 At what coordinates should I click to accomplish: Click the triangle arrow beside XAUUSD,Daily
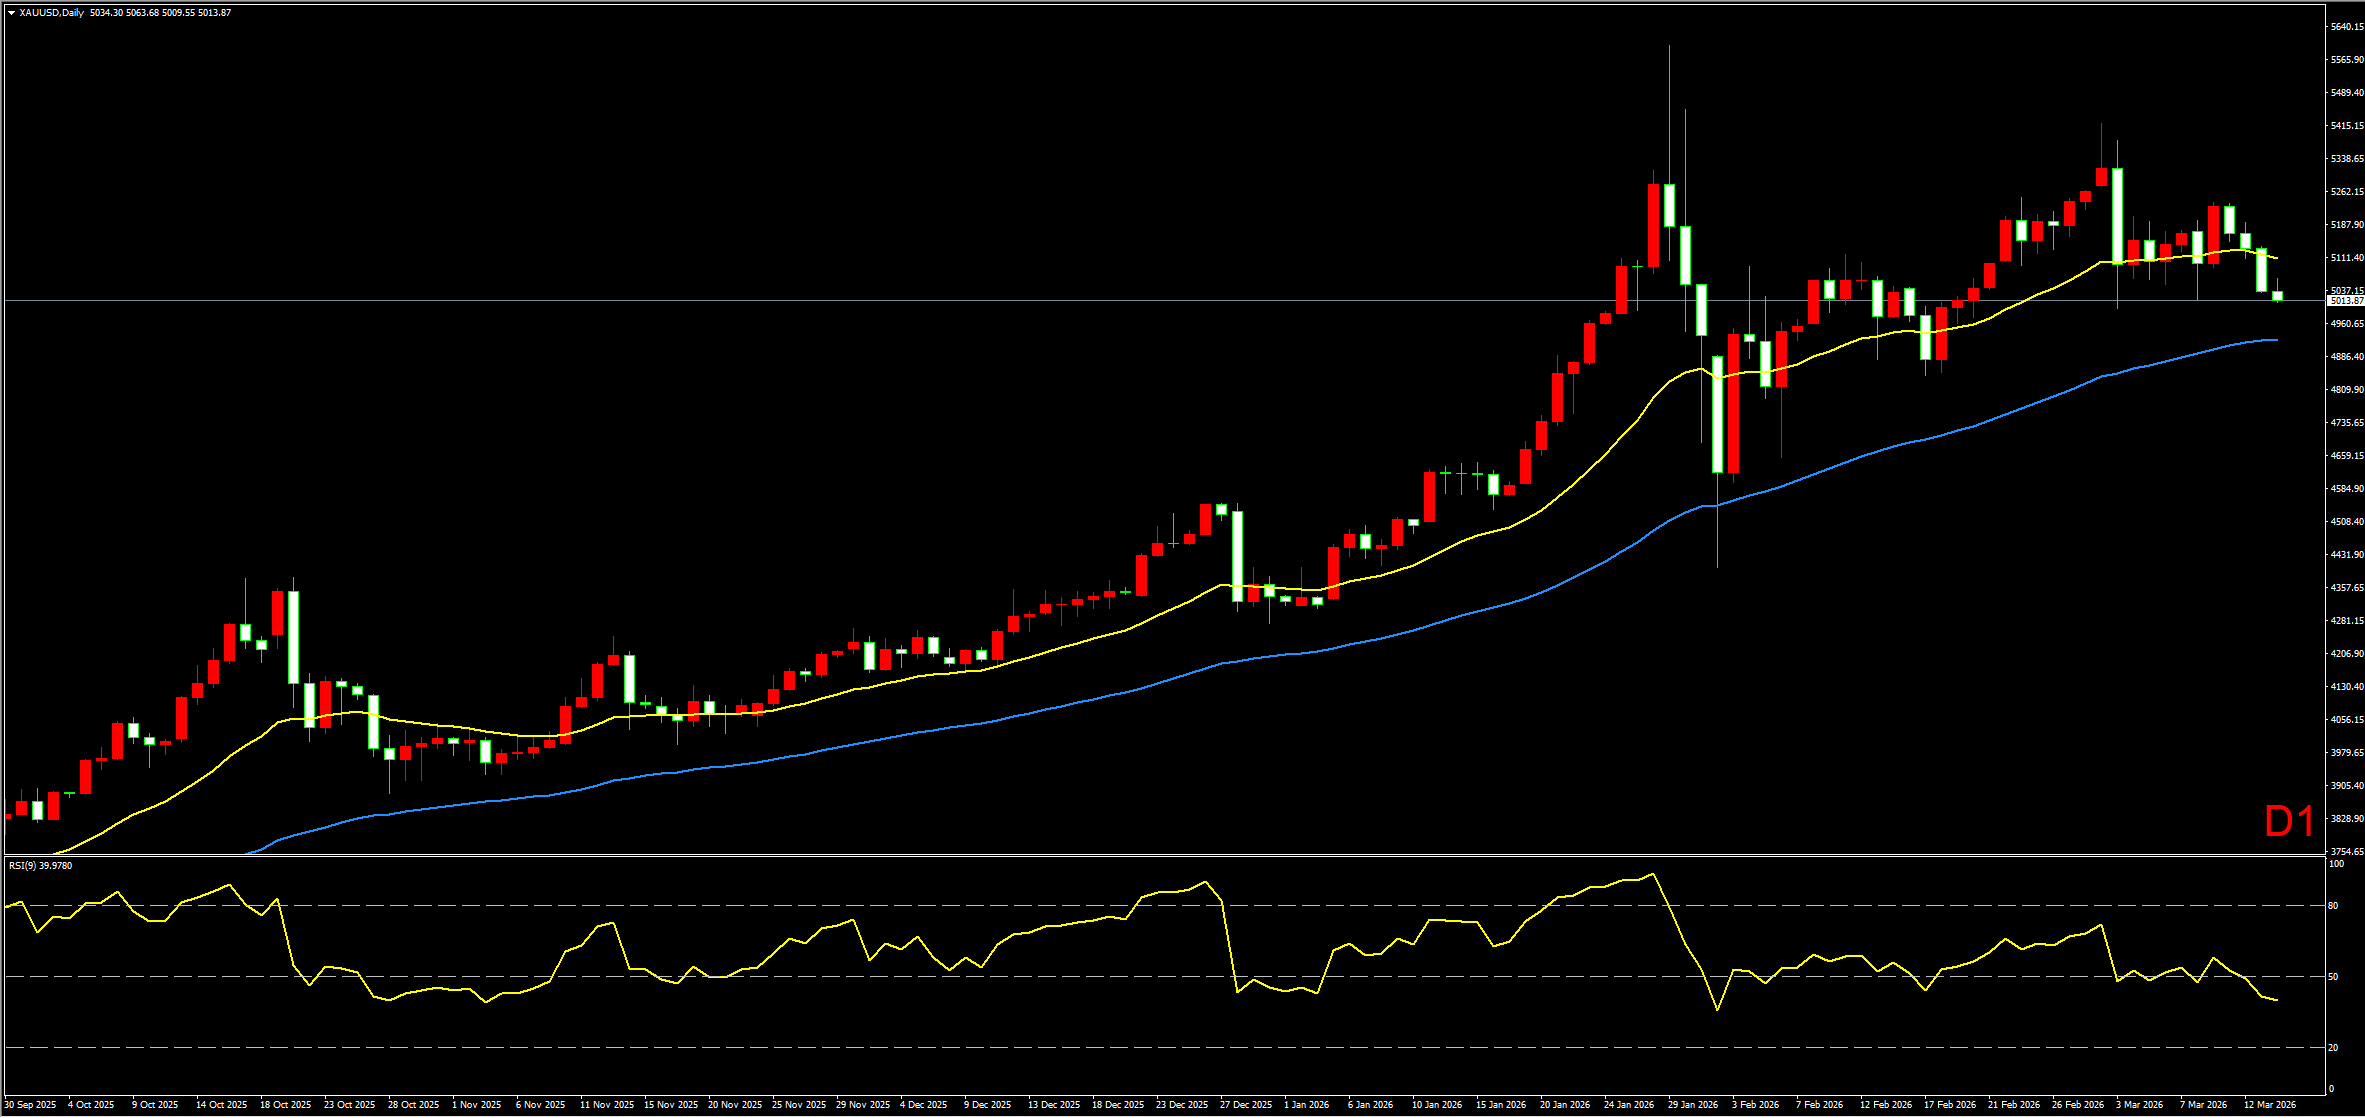pos(11,13)
